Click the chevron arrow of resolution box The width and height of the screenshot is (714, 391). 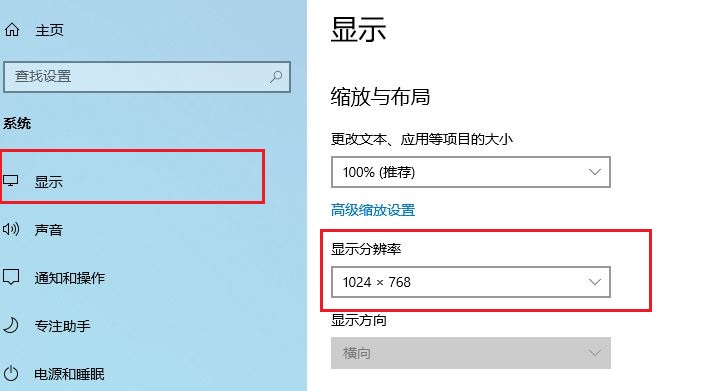click(594, 282)
